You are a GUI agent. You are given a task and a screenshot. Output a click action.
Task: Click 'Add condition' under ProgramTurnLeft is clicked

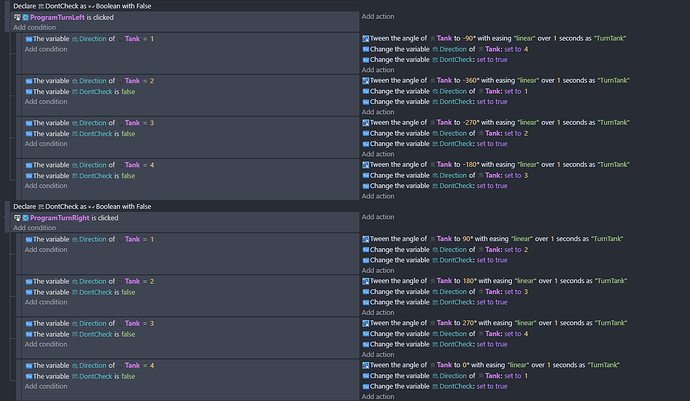coord(35,27)
